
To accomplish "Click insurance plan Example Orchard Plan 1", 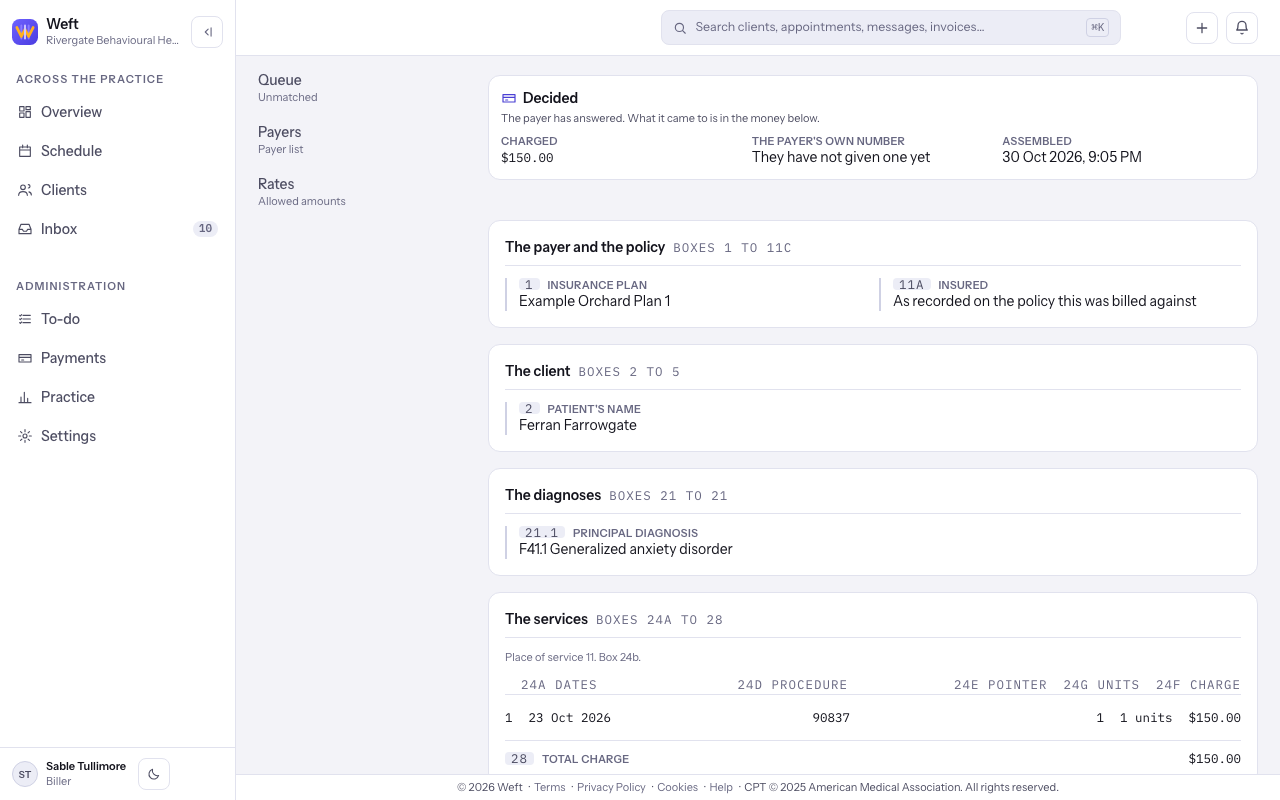I will 595,301.
